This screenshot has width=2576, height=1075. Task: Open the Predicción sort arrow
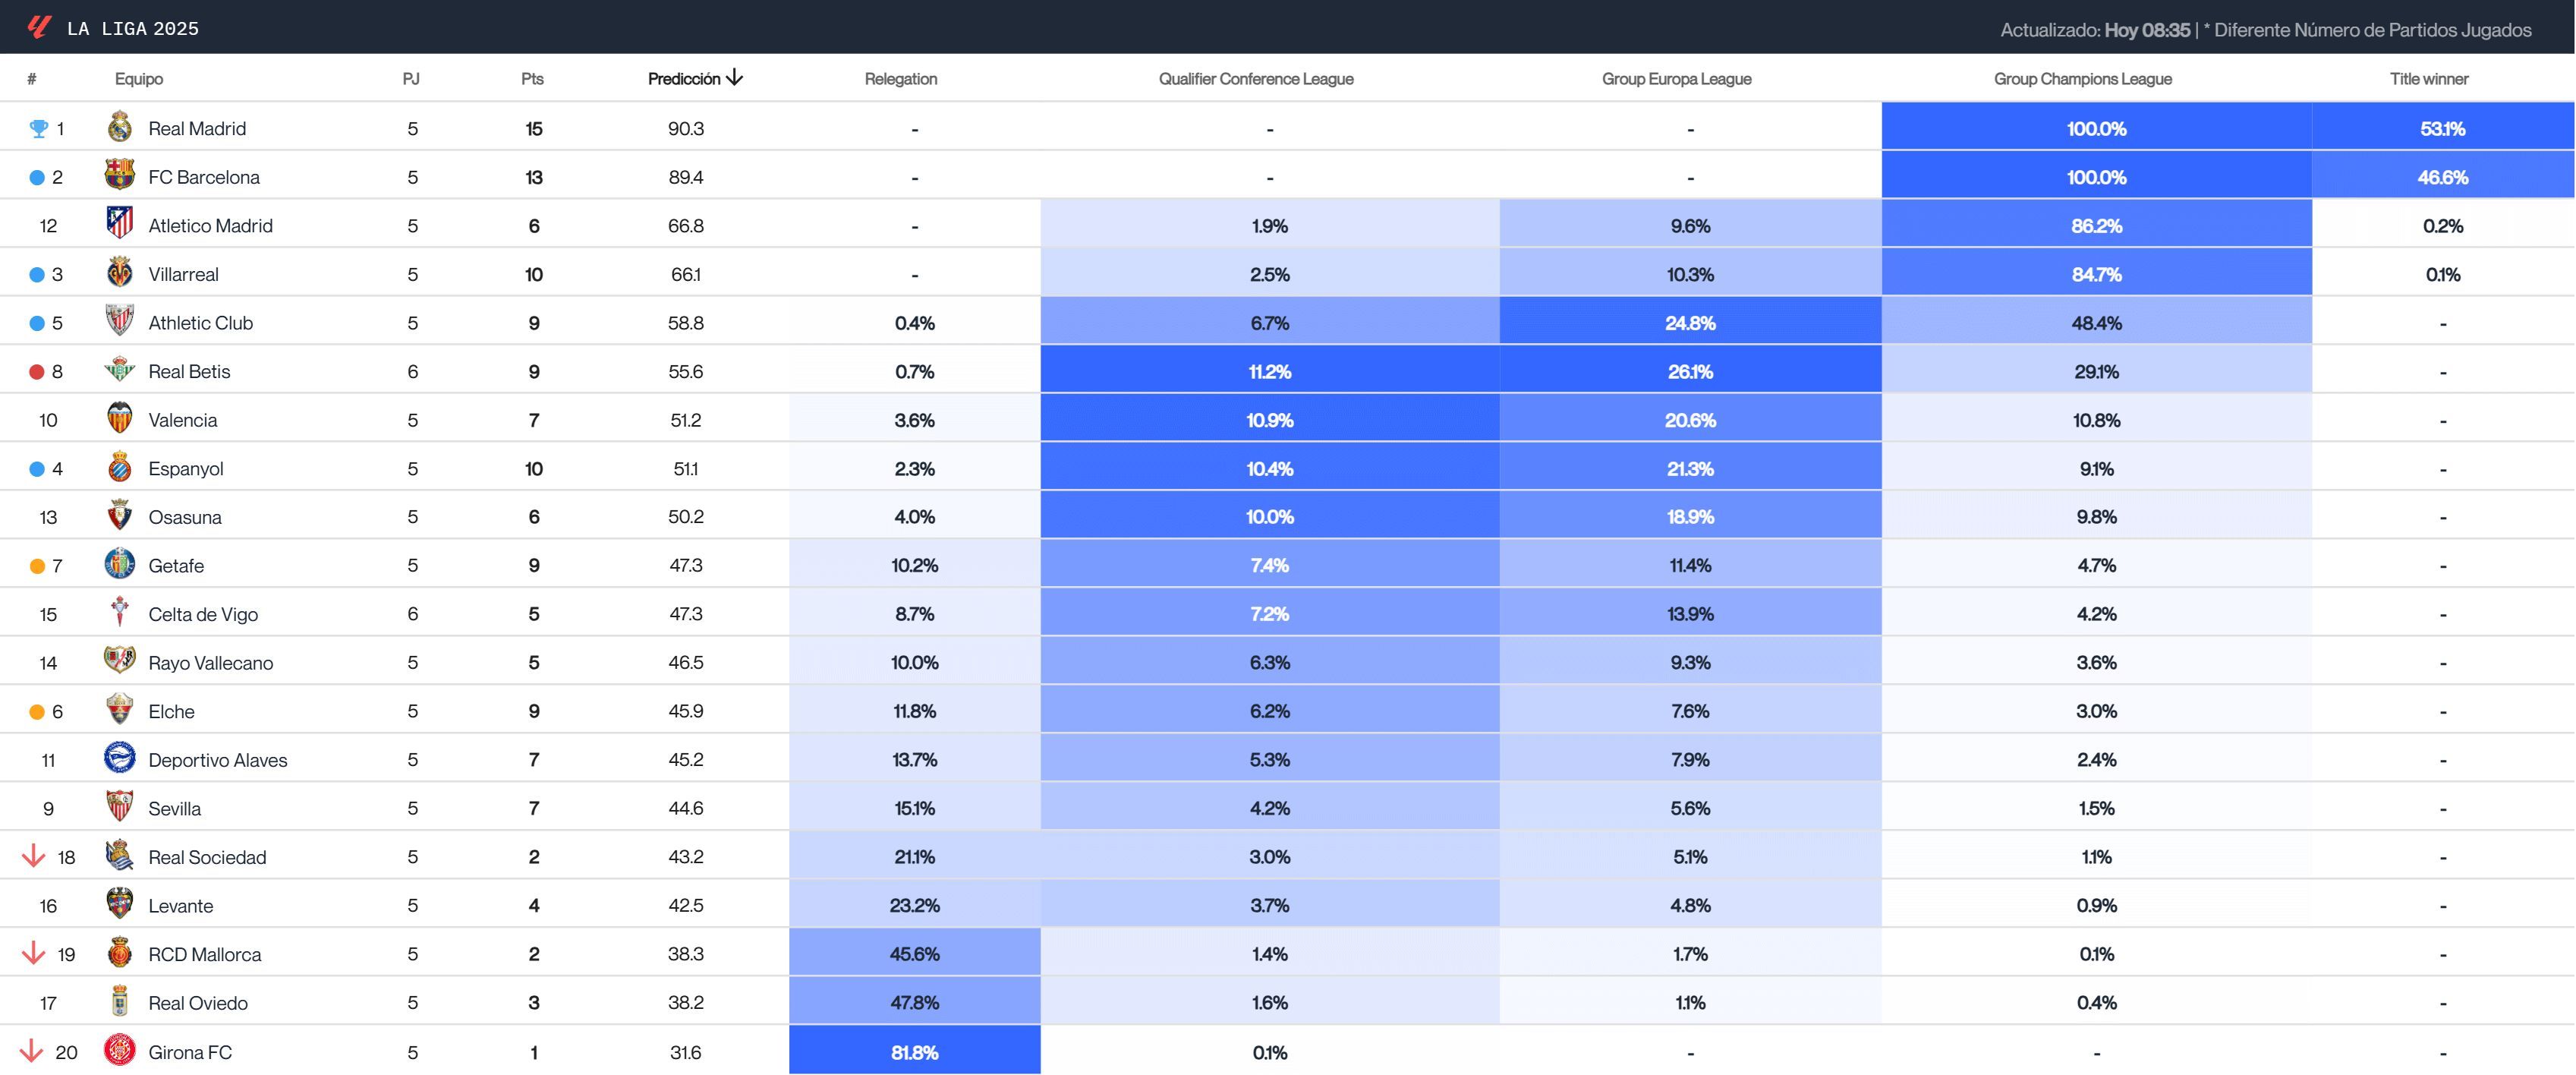pyautogui.click(x=737, y=78)
